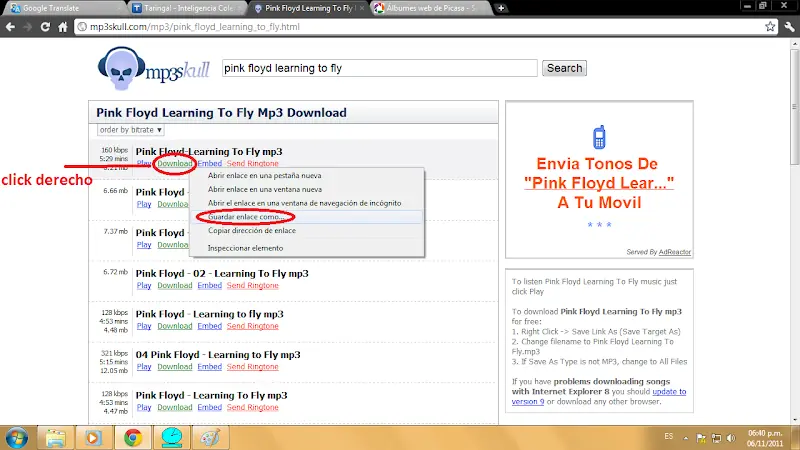The width and height of the screenshot is (800, 450).
Task: Open the messenger taskbar icon
Action: (x=171, y=438)
